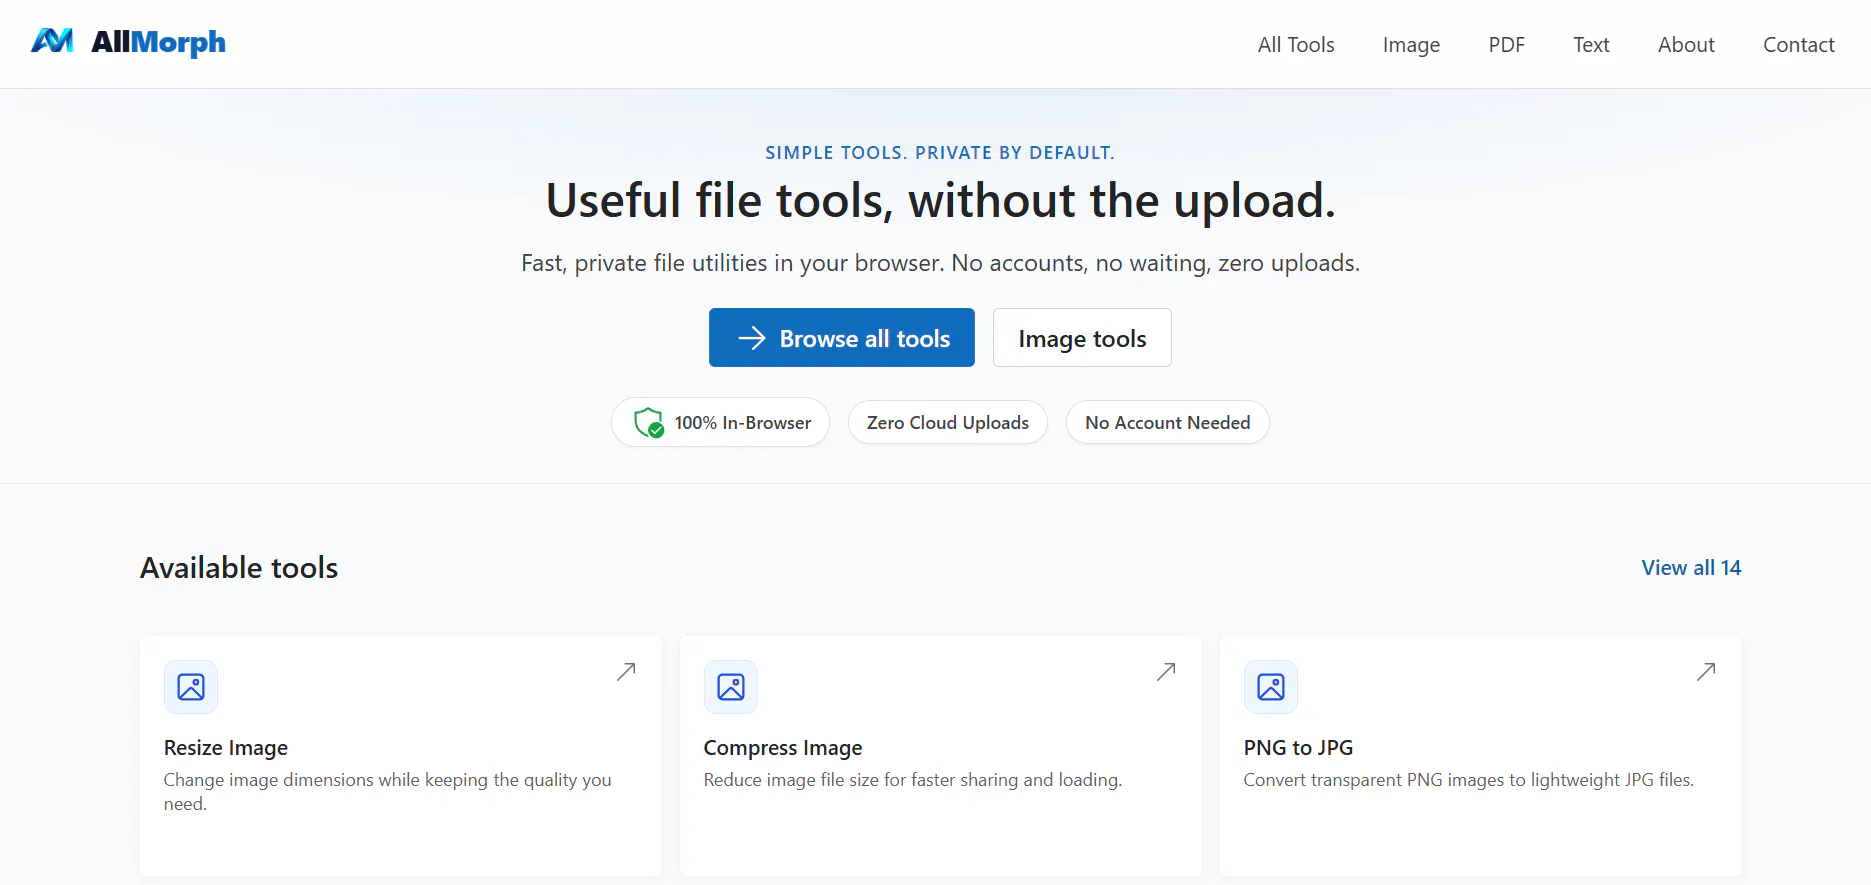Open the Resize Image tool title

pos(226,748)
